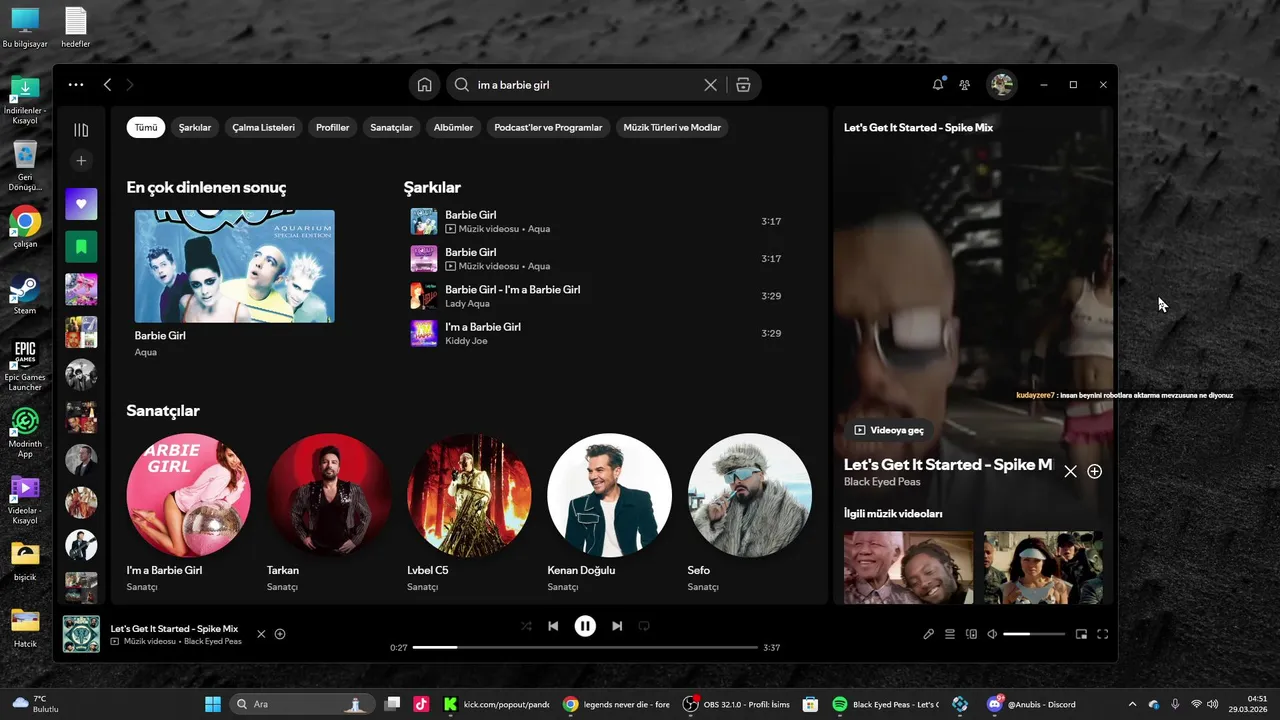Go to Spotify Home via house icon
1280x720 pixels.
click(x=424, y=85)
